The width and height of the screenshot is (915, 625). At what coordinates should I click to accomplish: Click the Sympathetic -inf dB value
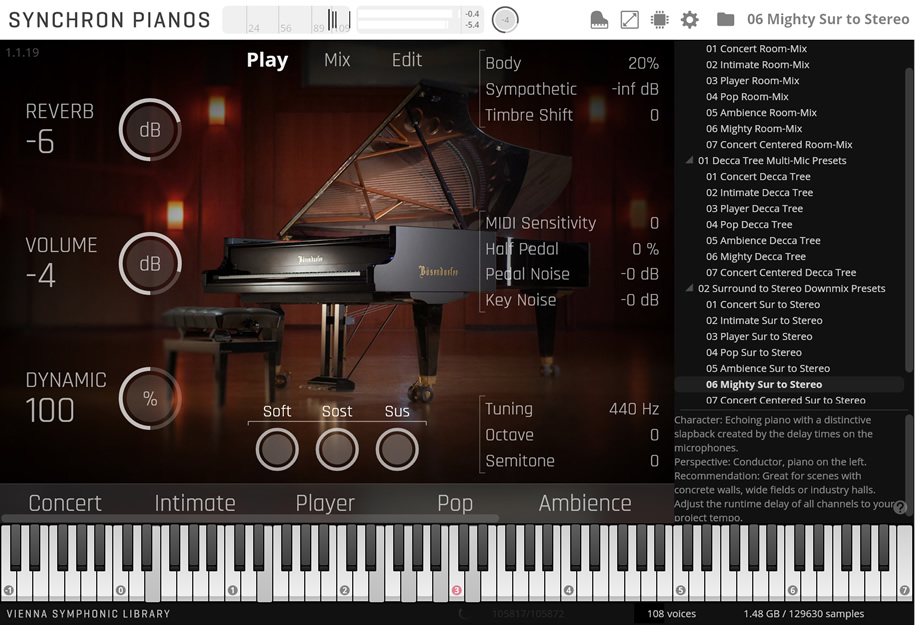click(x=635, y=89)
